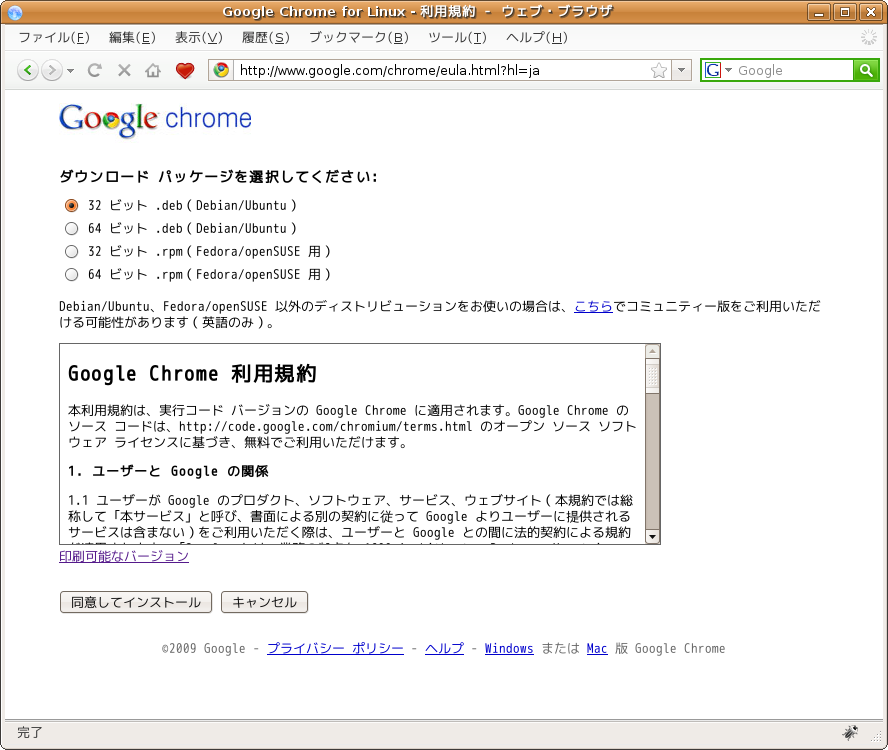Click the back navigation arrow
888x750 pixels.
point(28,70)
